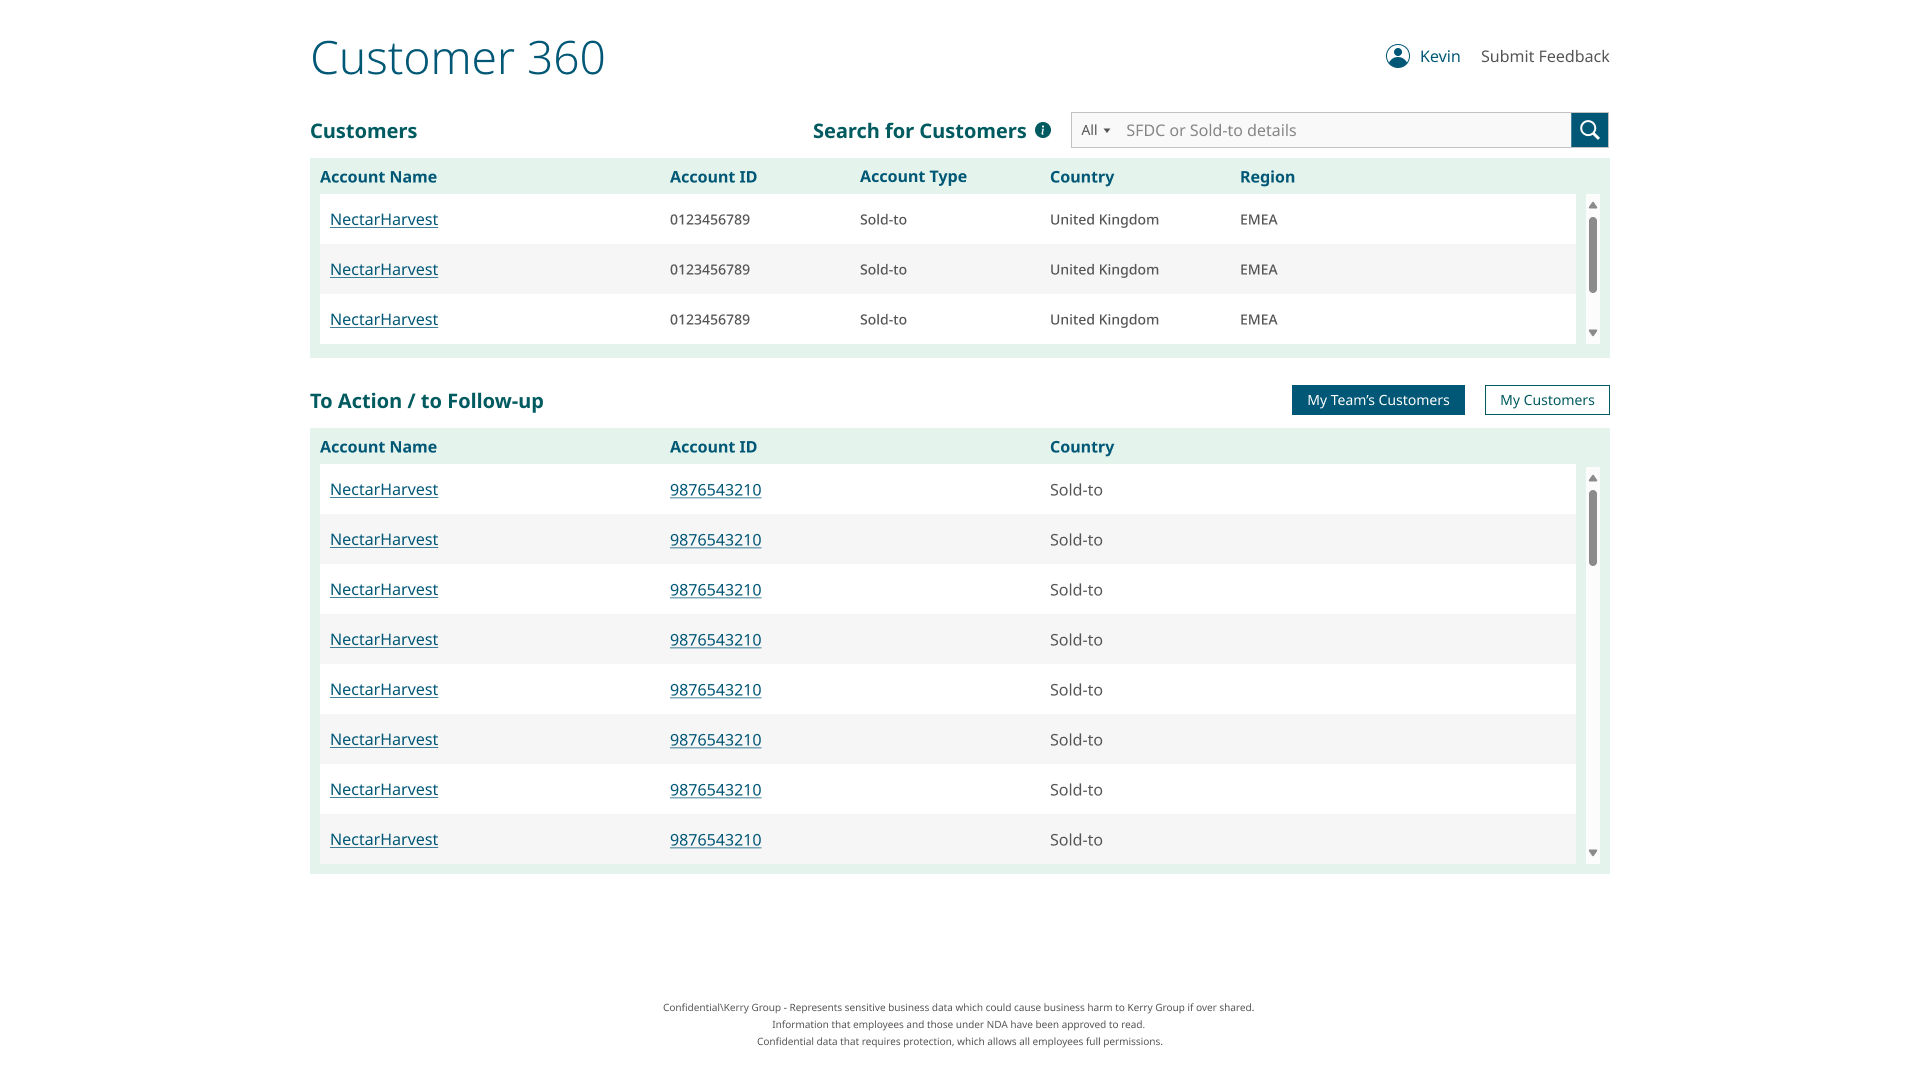This screenshot has width=1920, height=1080.
Task: Open the All search filter dropdown
Action: click(x=1095, y=130)
